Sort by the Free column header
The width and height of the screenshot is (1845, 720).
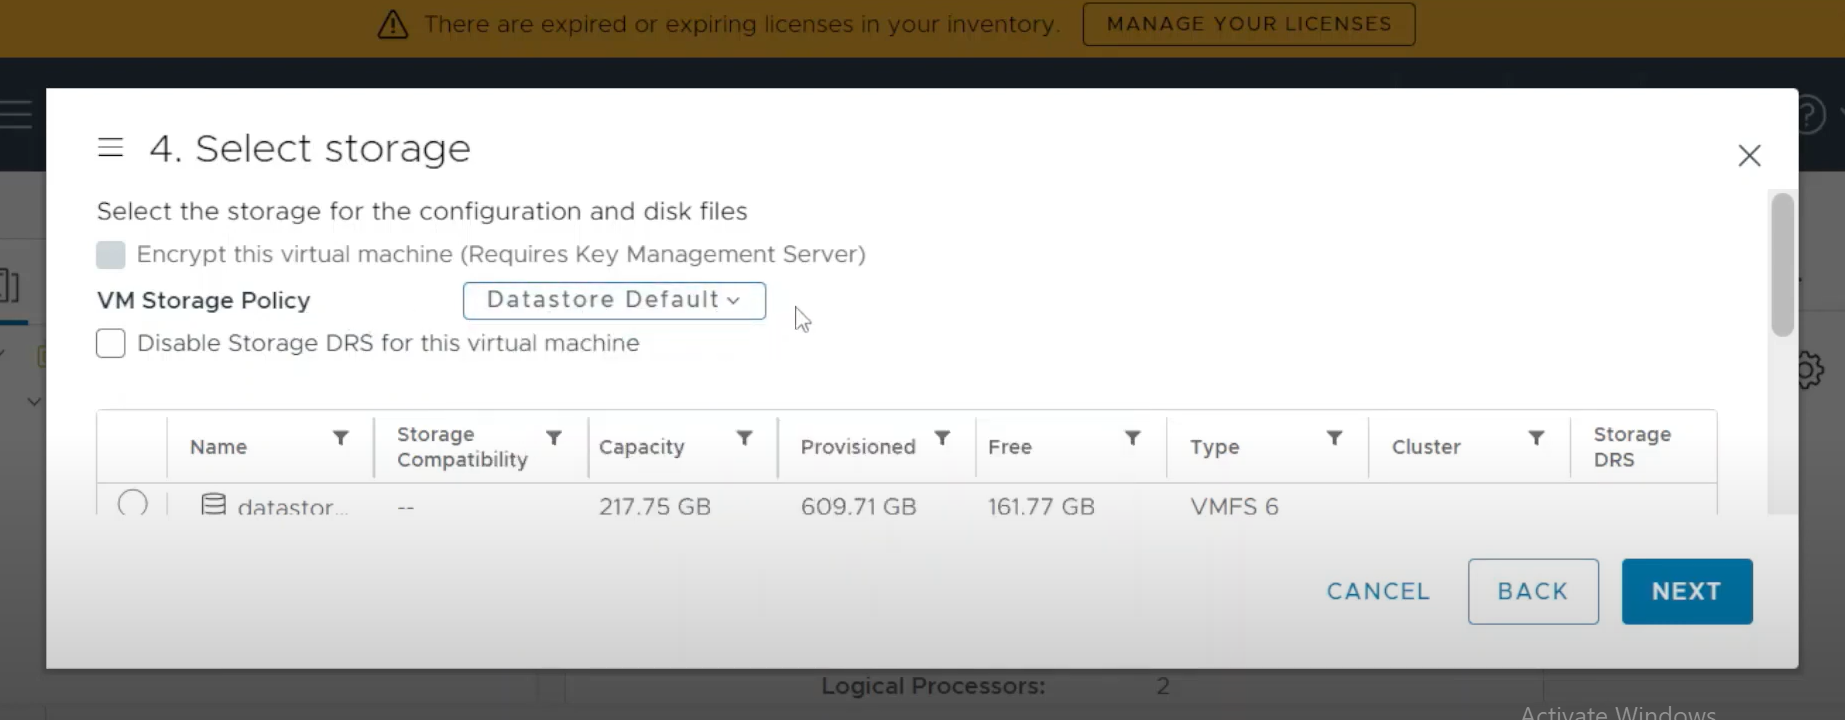coord(1010,447)
